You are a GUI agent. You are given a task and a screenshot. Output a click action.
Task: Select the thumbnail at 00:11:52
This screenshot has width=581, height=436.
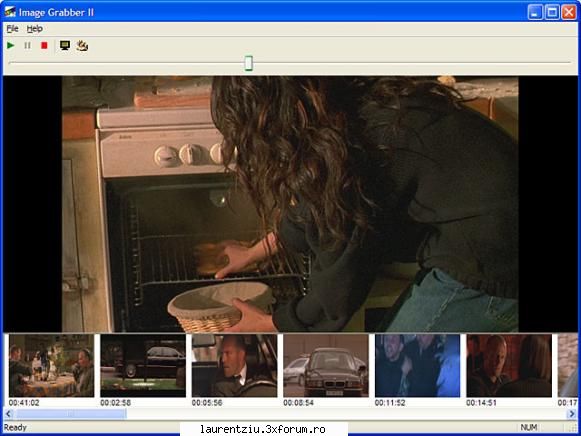(x=417, y=365)
